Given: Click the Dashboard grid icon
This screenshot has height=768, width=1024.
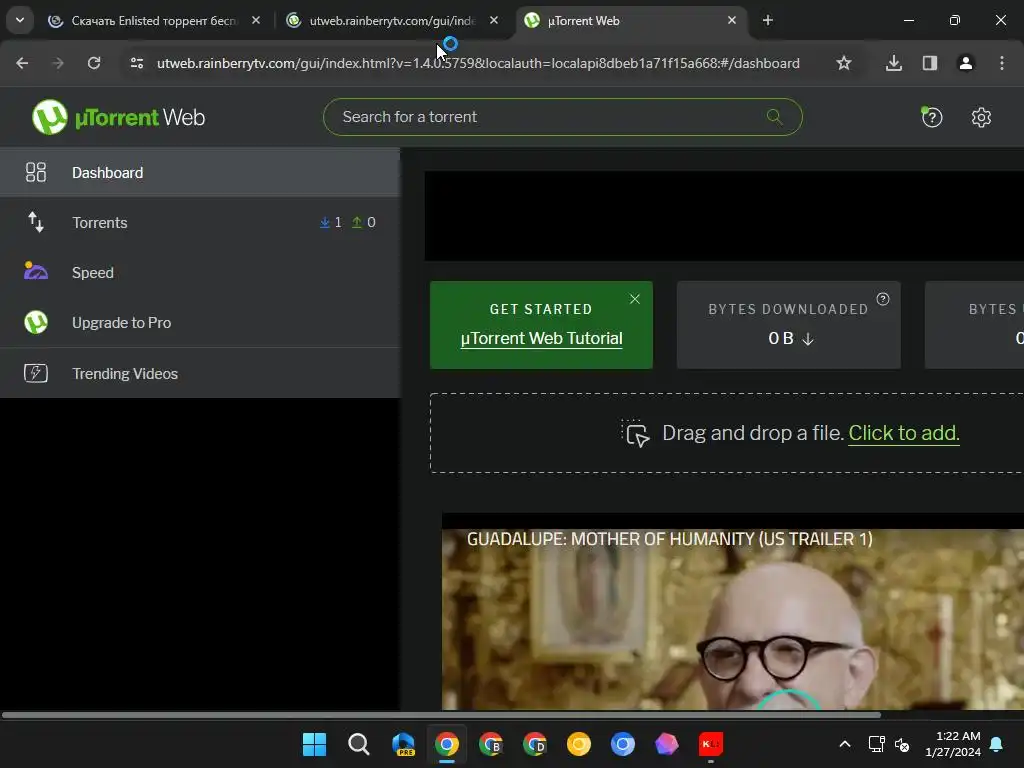Looking at the screenshot, I should tap(36, 172).
